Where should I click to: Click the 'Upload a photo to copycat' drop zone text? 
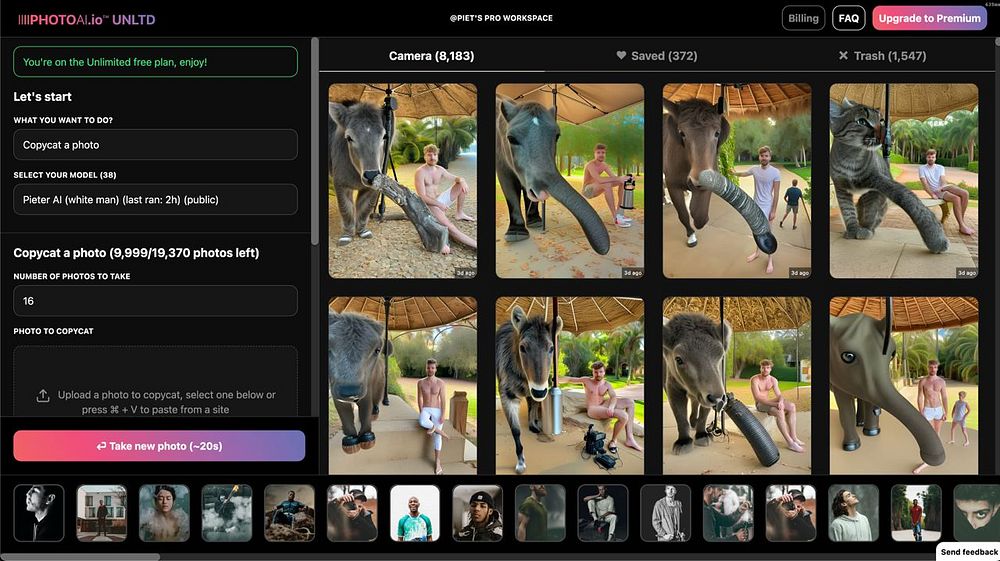pyautogui.click(x=167, y=402)
